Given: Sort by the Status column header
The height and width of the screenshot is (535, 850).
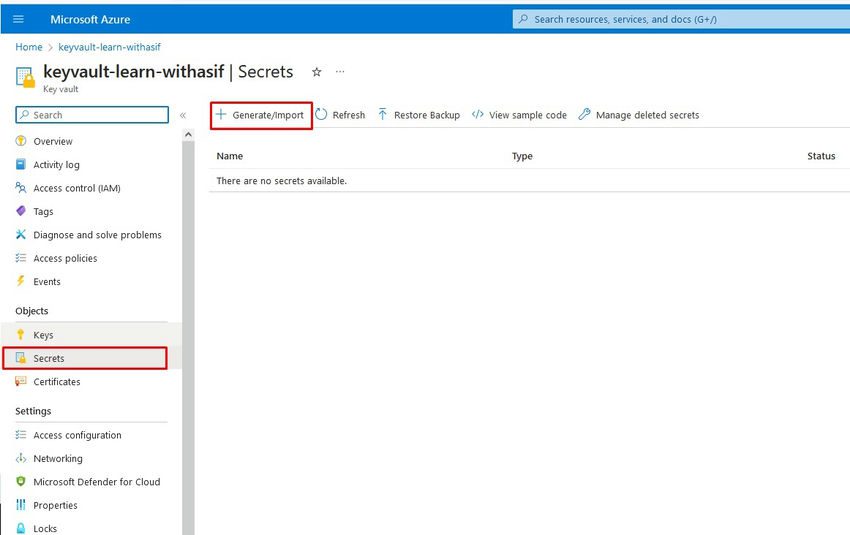Looking at the screenshot, I should [821, 156].
